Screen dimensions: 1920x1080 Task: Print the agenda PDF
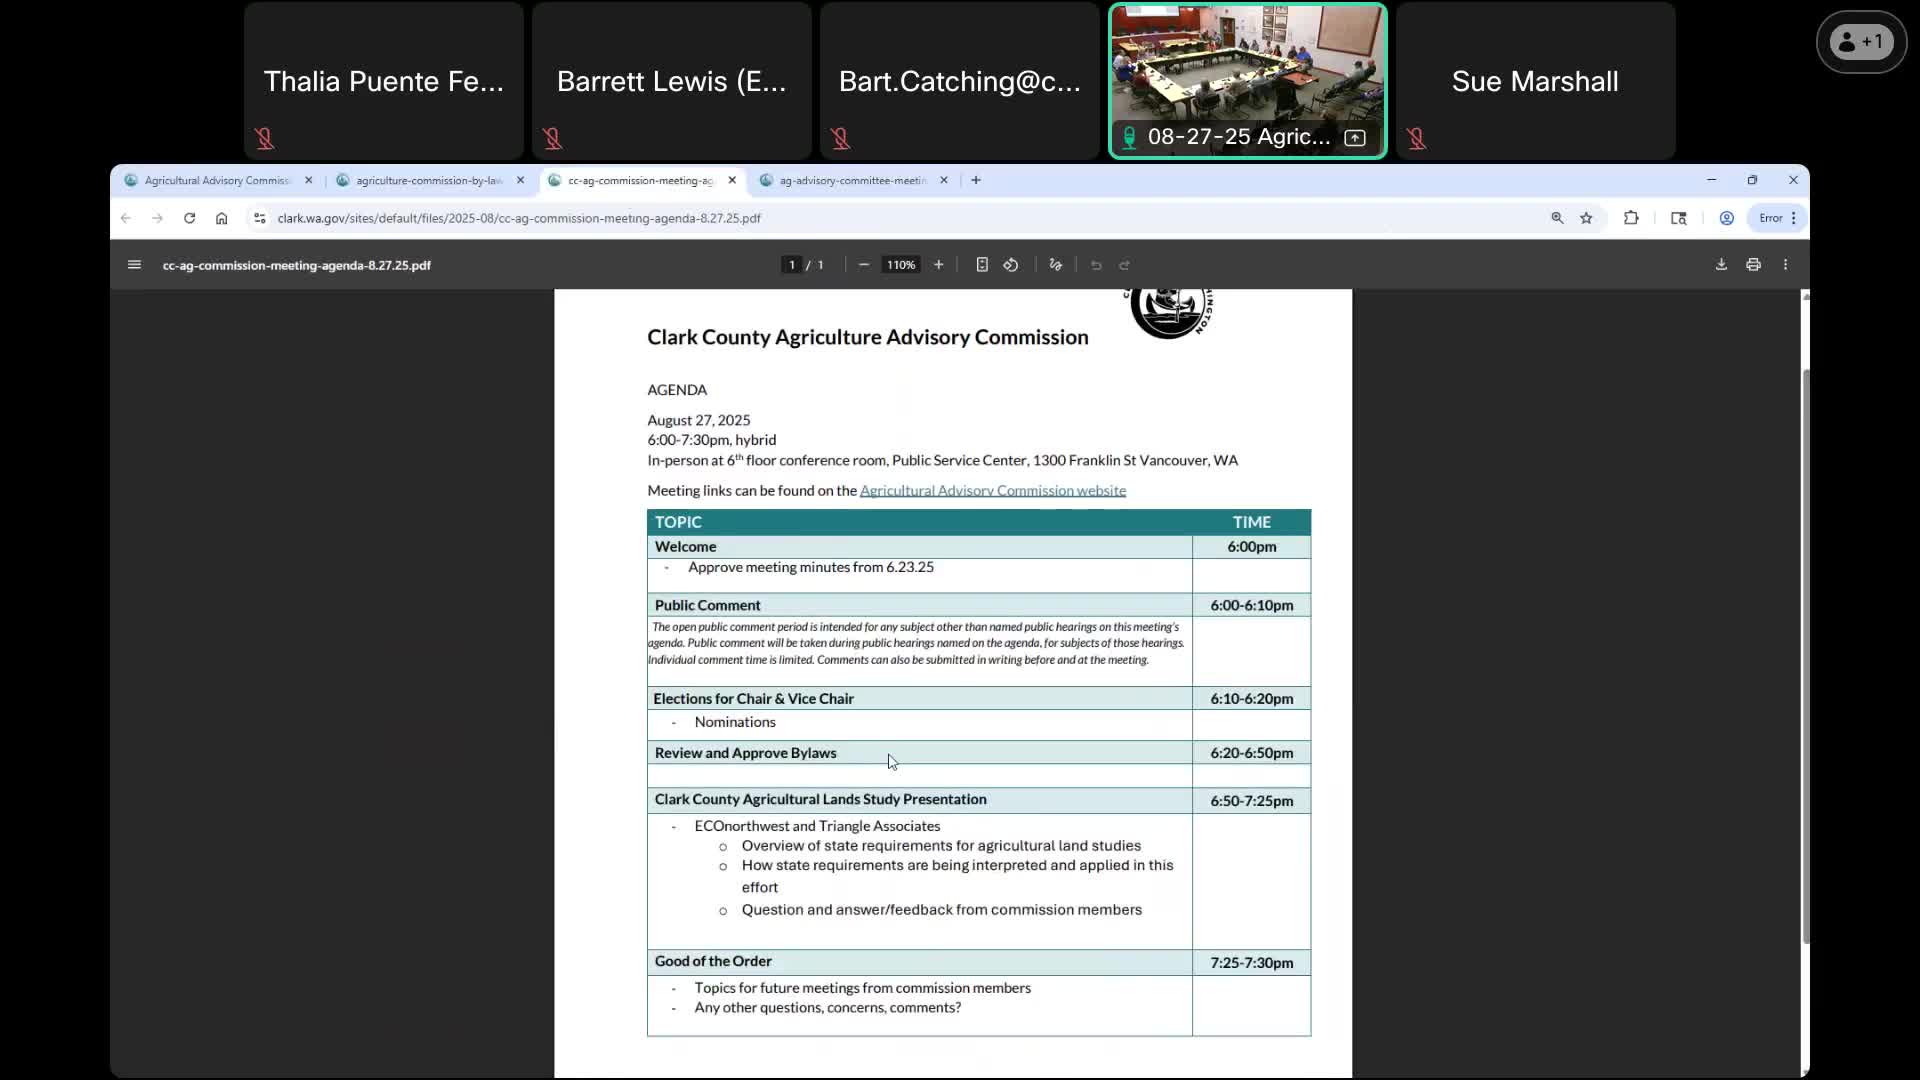pyautogui.click(x=1753, y=265)
